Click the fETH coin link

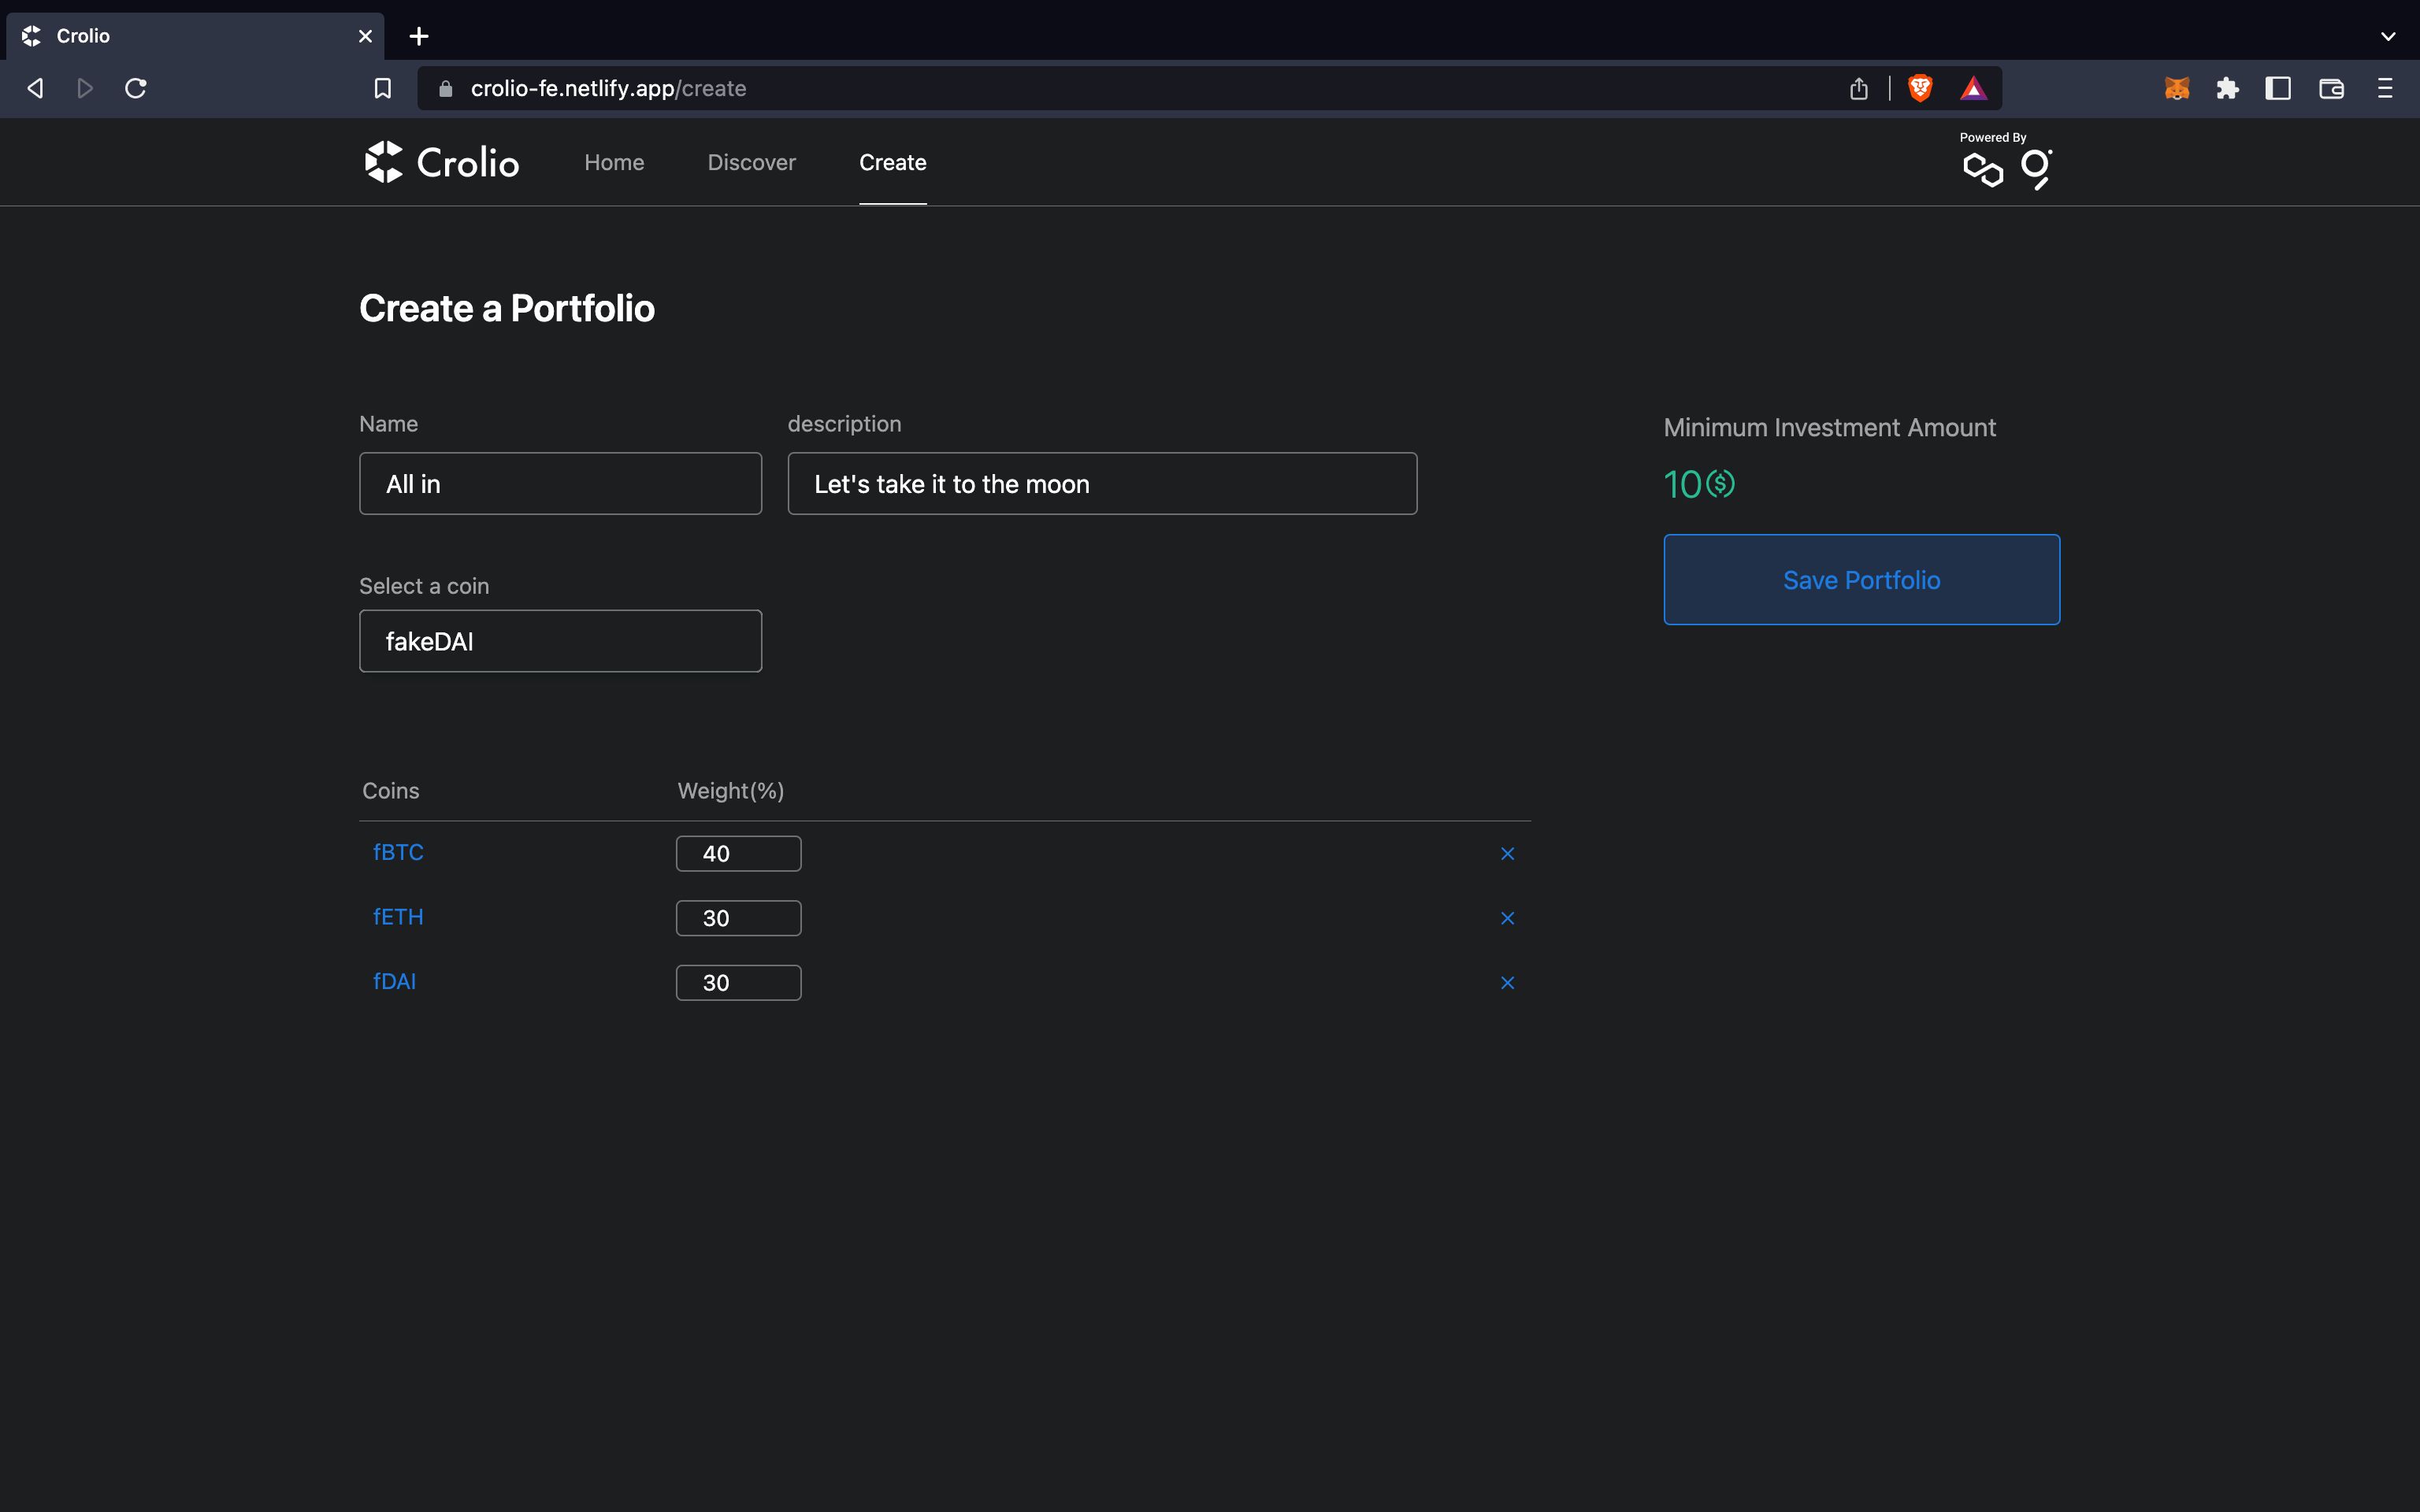pos(398,917)
